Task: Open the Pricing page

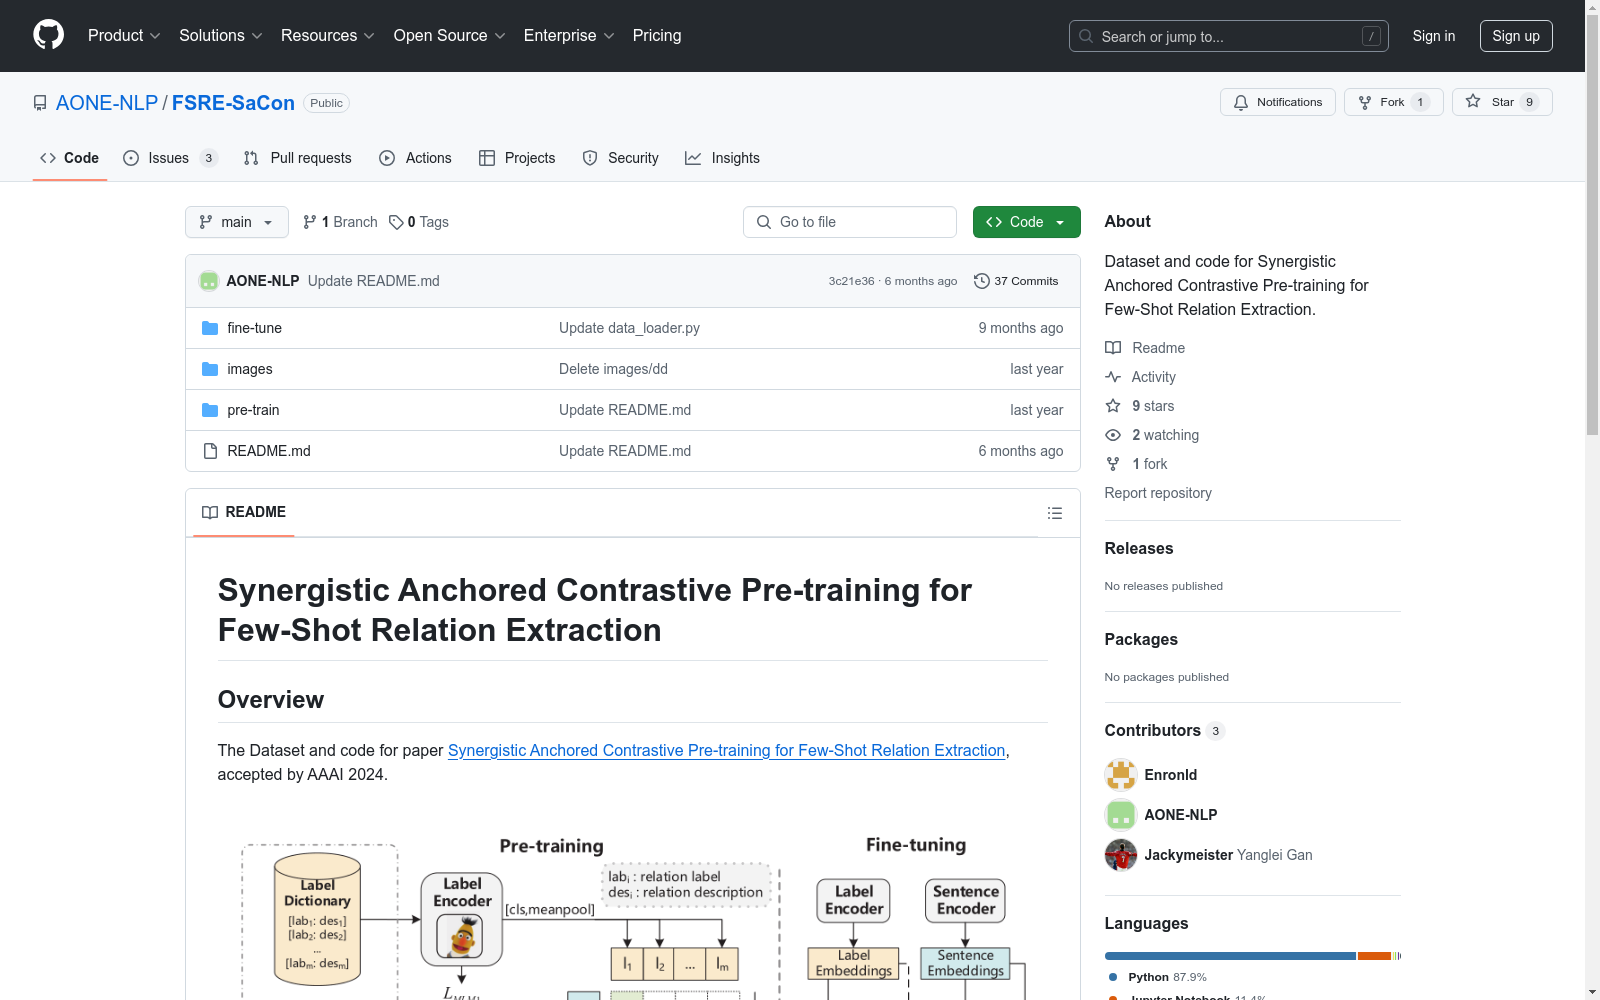Action: [x=657, y=35]
